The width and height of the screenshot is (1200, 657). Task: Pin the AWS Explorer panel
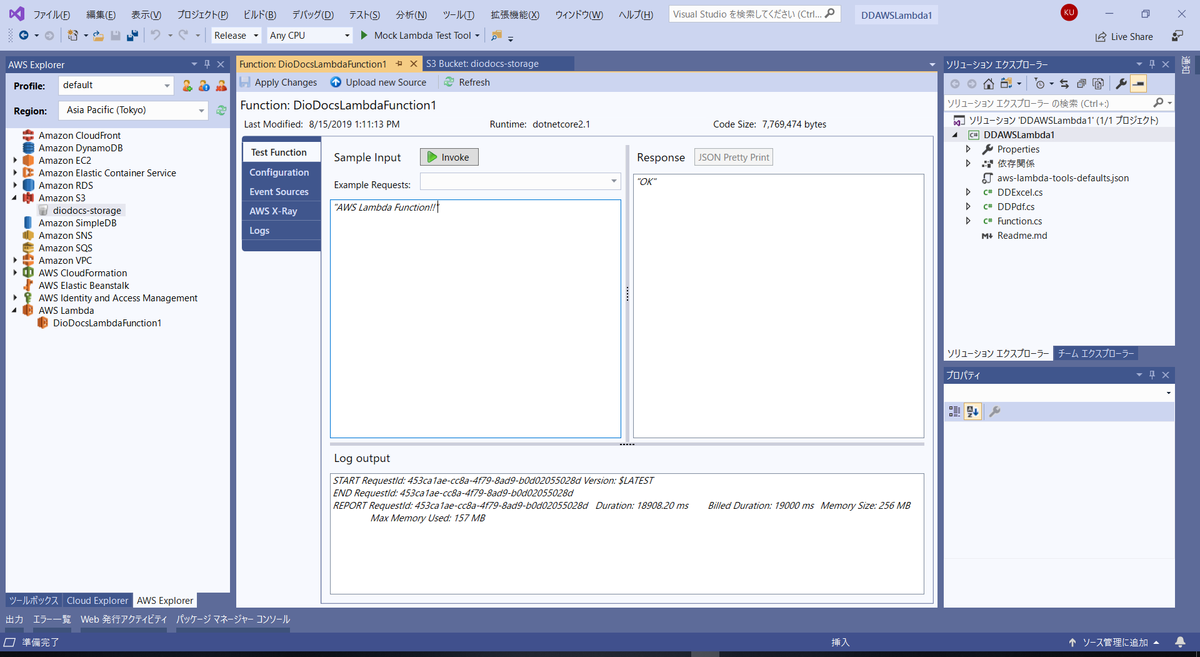[206, 64]
